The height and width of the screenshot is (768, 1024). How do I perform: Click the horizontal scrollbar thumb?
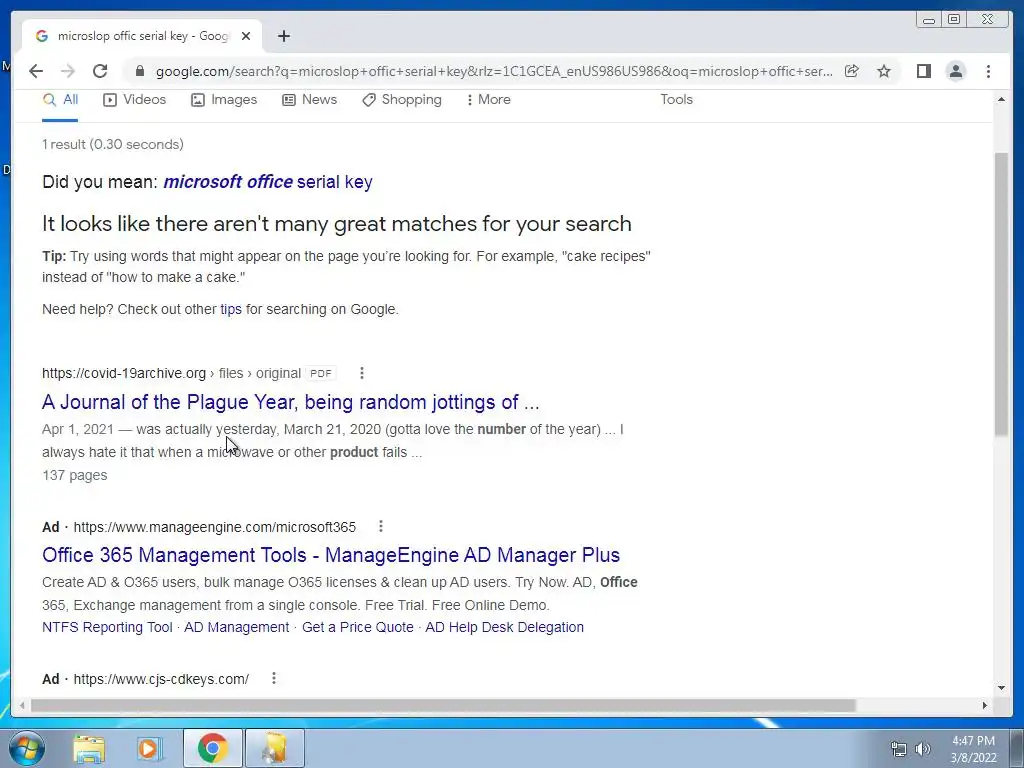443,705
